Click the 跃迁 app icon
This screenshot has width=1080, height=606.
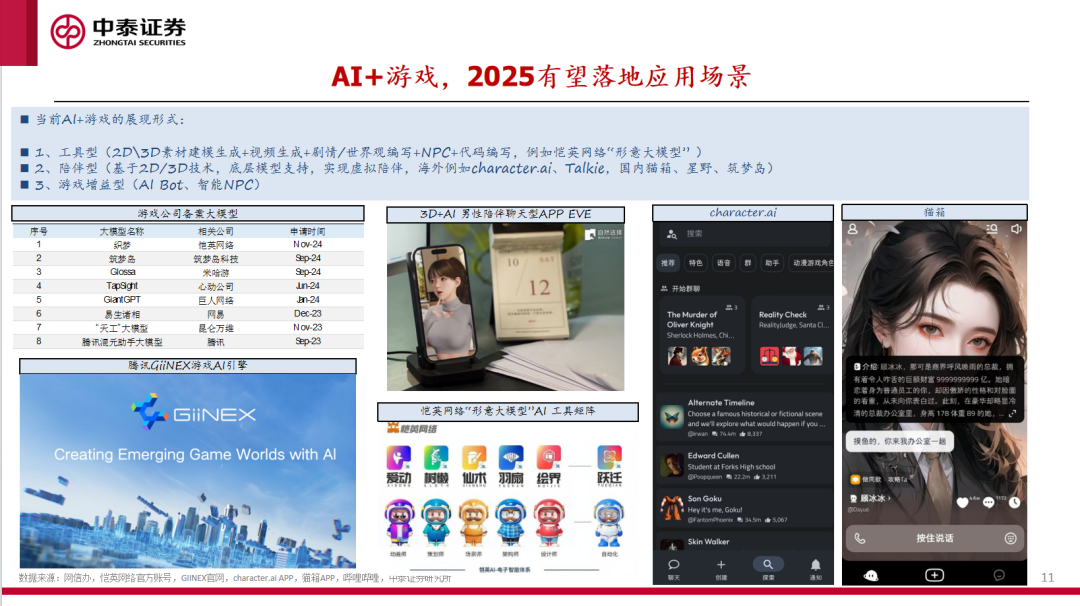click(x=610, y=457)
